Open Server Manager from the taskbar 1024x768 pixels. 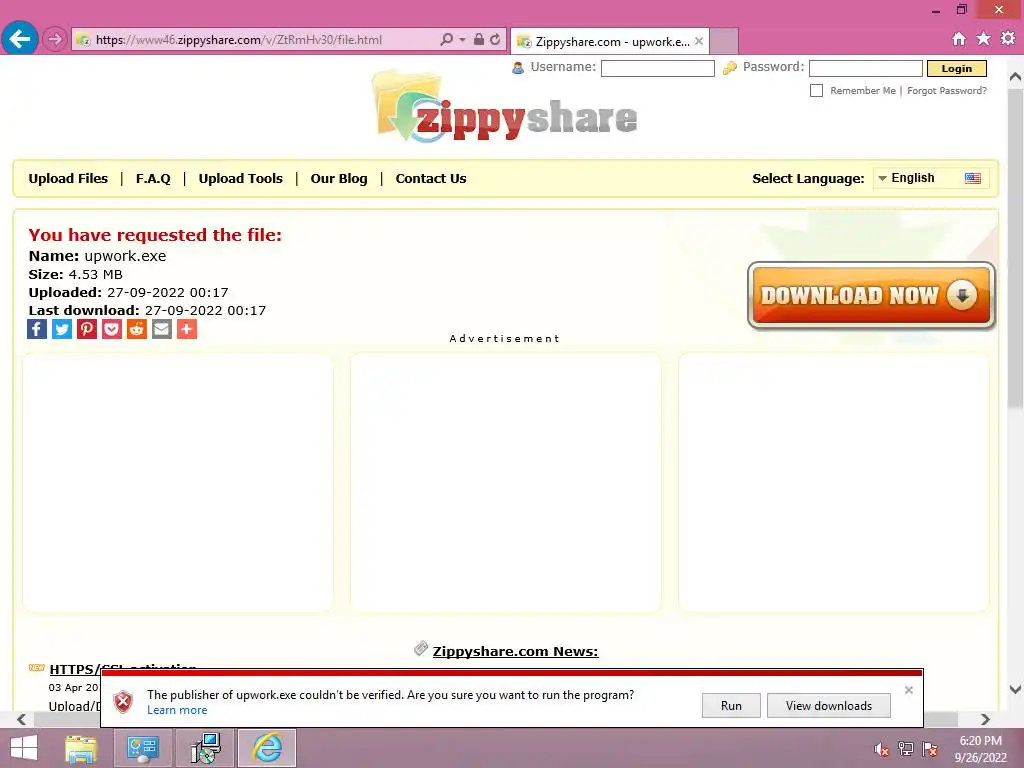[x=142, y=748]
